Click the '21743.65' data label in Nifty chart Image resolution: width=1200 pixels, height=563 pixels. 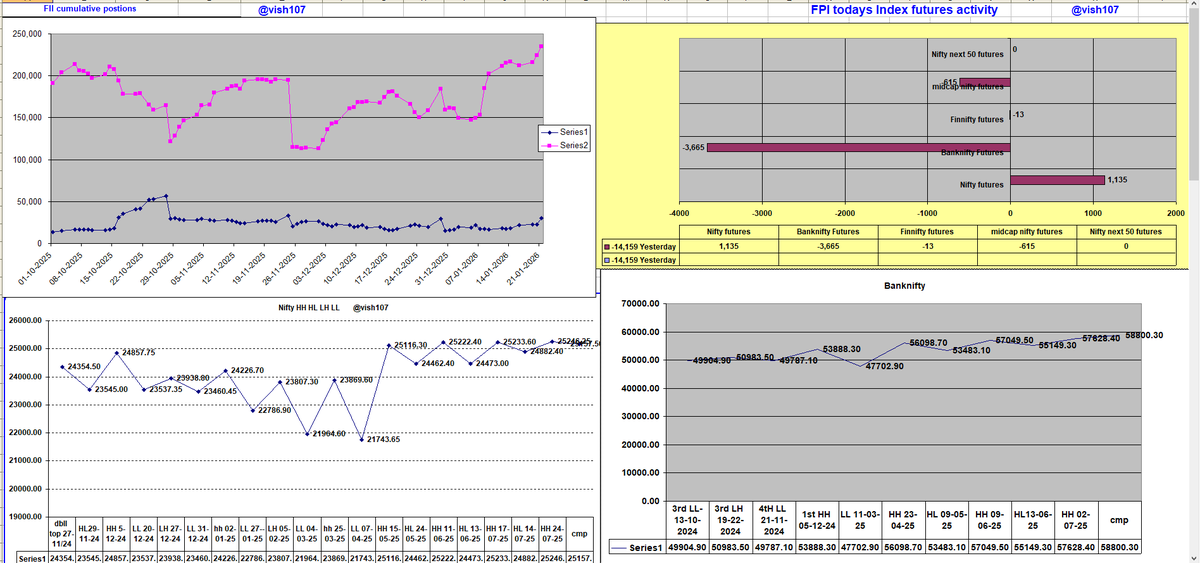tap(382, 439)
